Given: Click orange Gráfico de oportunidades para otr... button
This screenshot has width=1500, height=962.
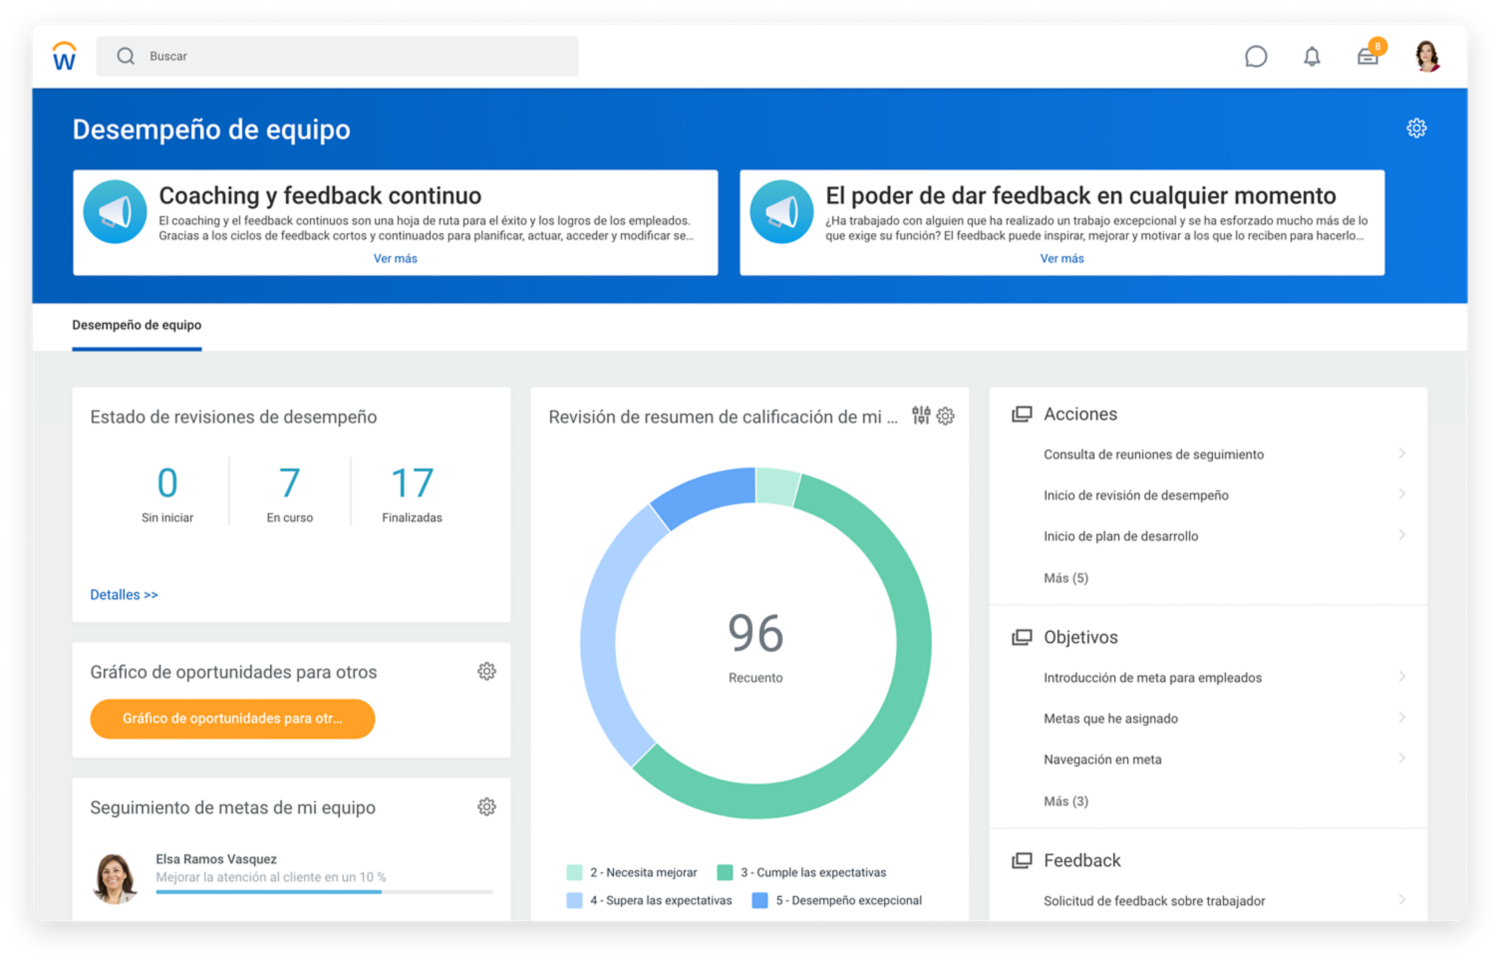Looking at the screenshot, I should tap(232, 718).
